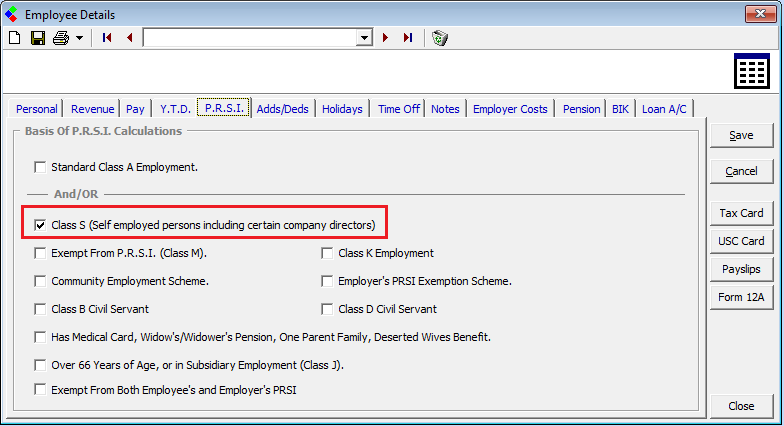Enable Standard Class A Employment checkbox
784x426 pixels.
click(x=41, y=167)
